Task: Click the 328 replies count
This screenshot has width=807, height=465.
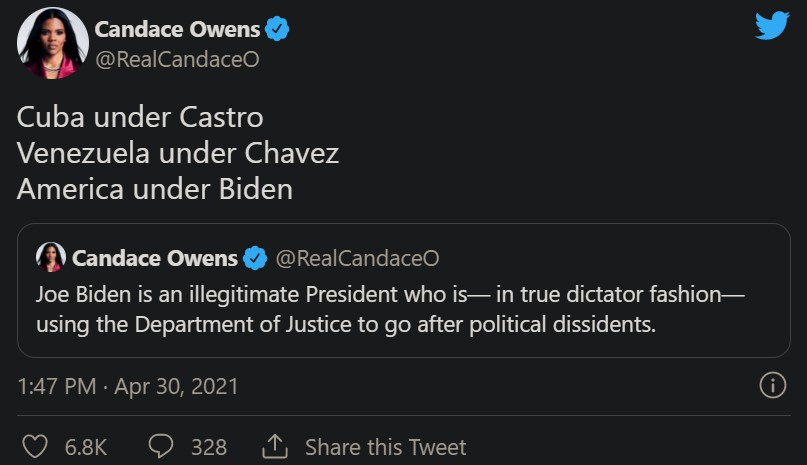Action: (x=208, y=446)
